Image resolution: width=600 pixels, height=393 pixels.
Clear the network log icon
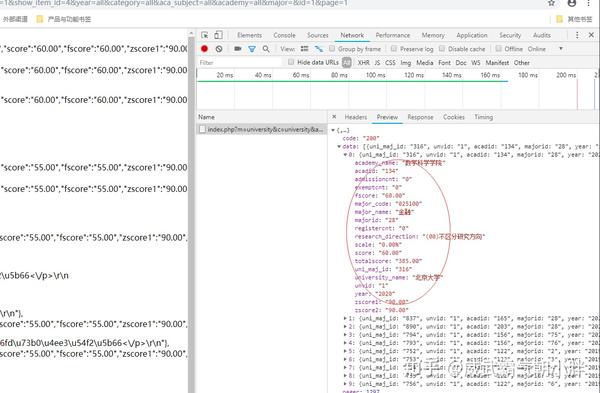pyautogui.click(x=219, y=49)
